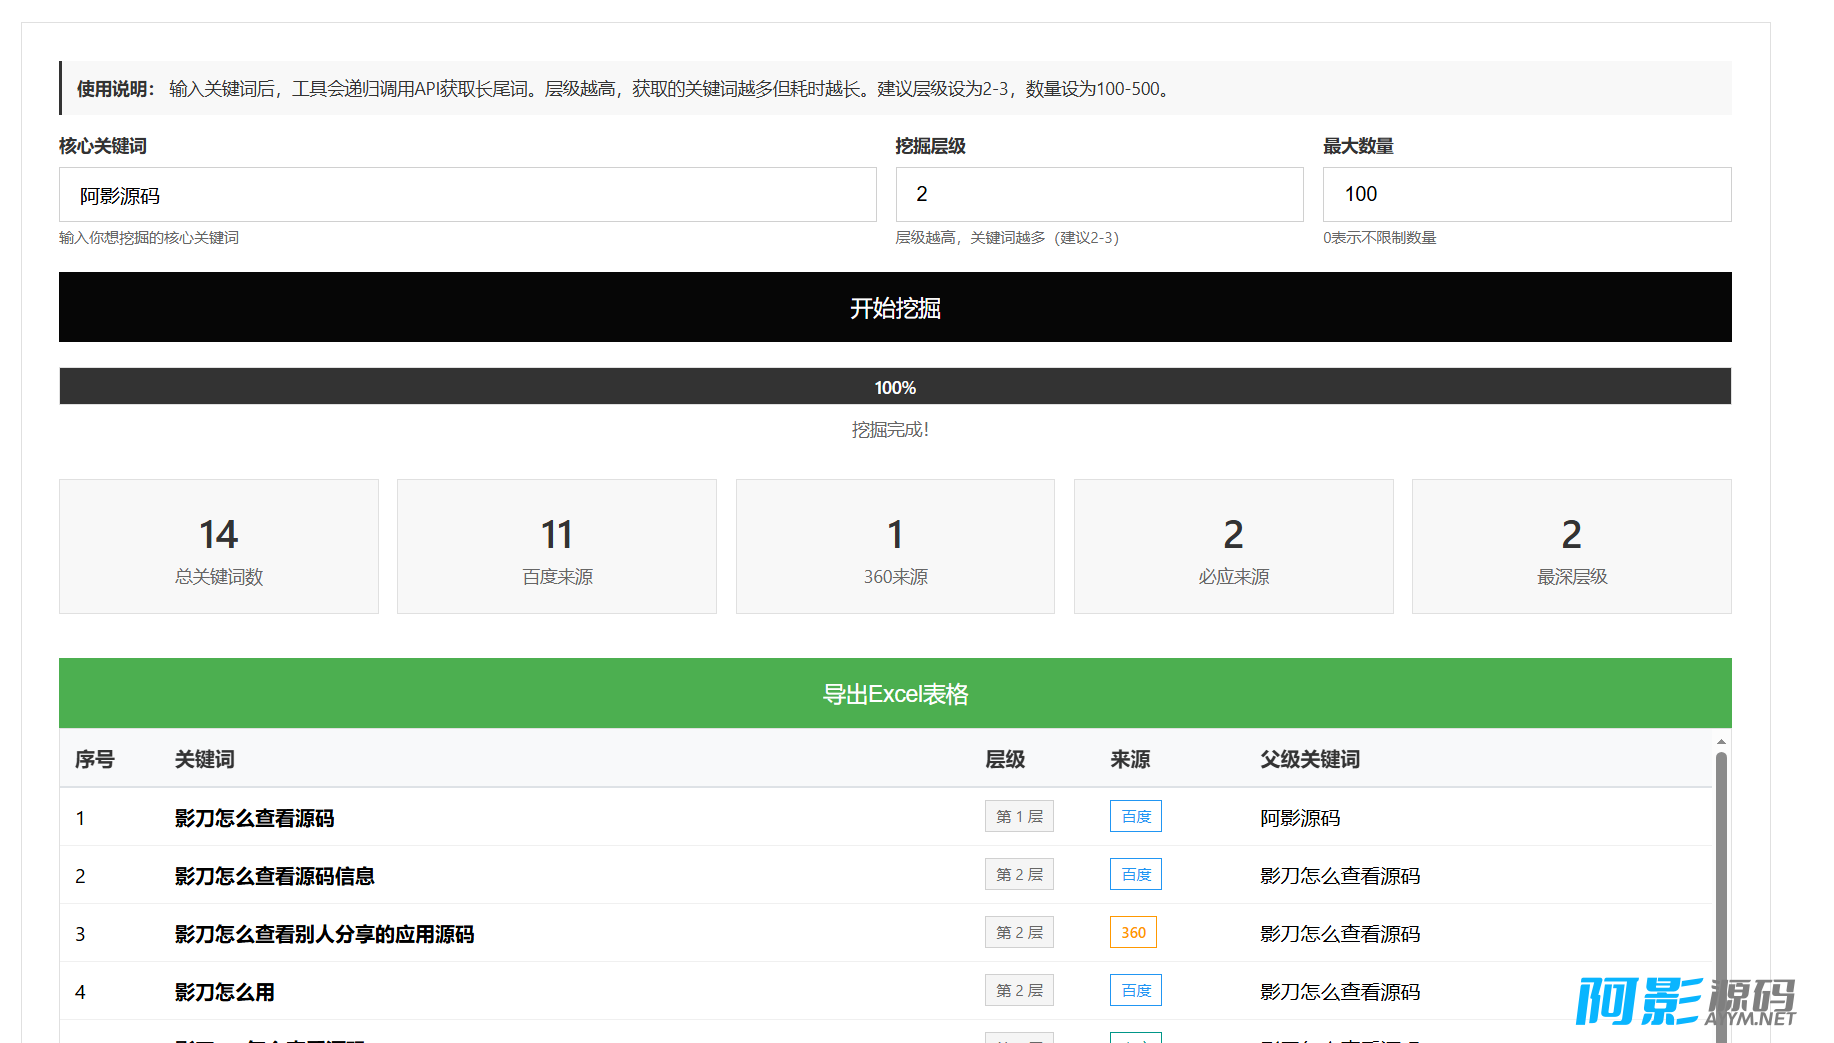Click the 第 2 层 badge in row 4
The width and height of the screenshot is (1834, 1043).
[x=1019, y=991]
